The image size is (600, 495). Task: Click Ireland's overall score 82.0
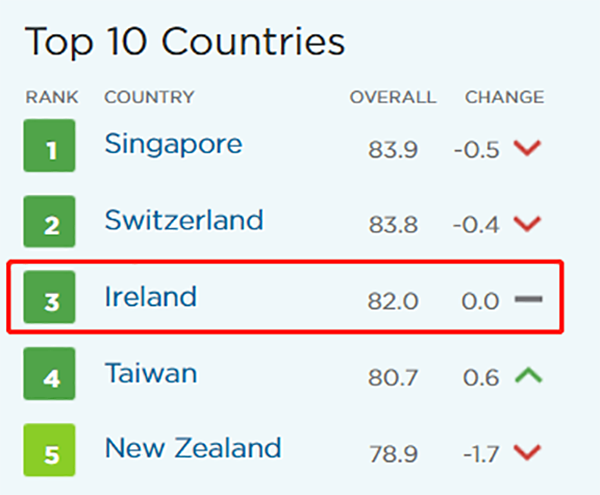(x=392, y=299)
